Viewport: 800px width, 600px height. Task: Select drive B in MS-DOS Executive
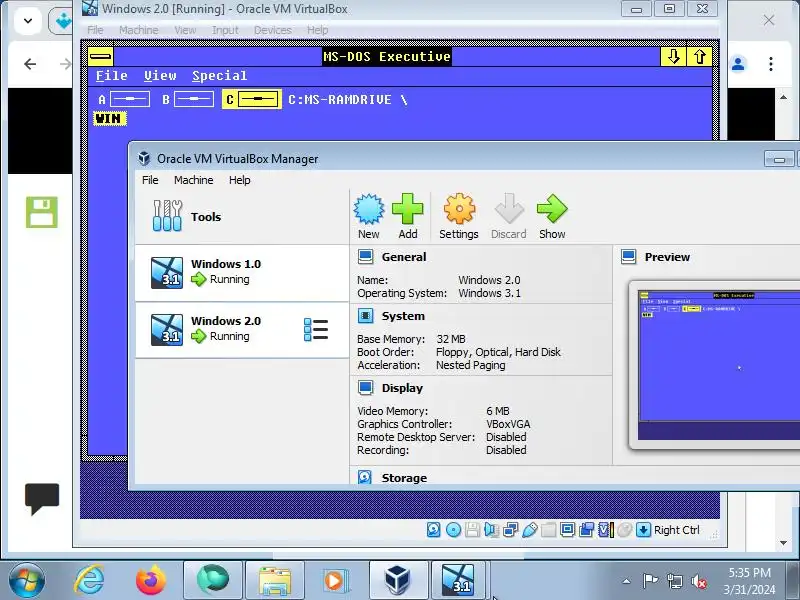[187, 99]
